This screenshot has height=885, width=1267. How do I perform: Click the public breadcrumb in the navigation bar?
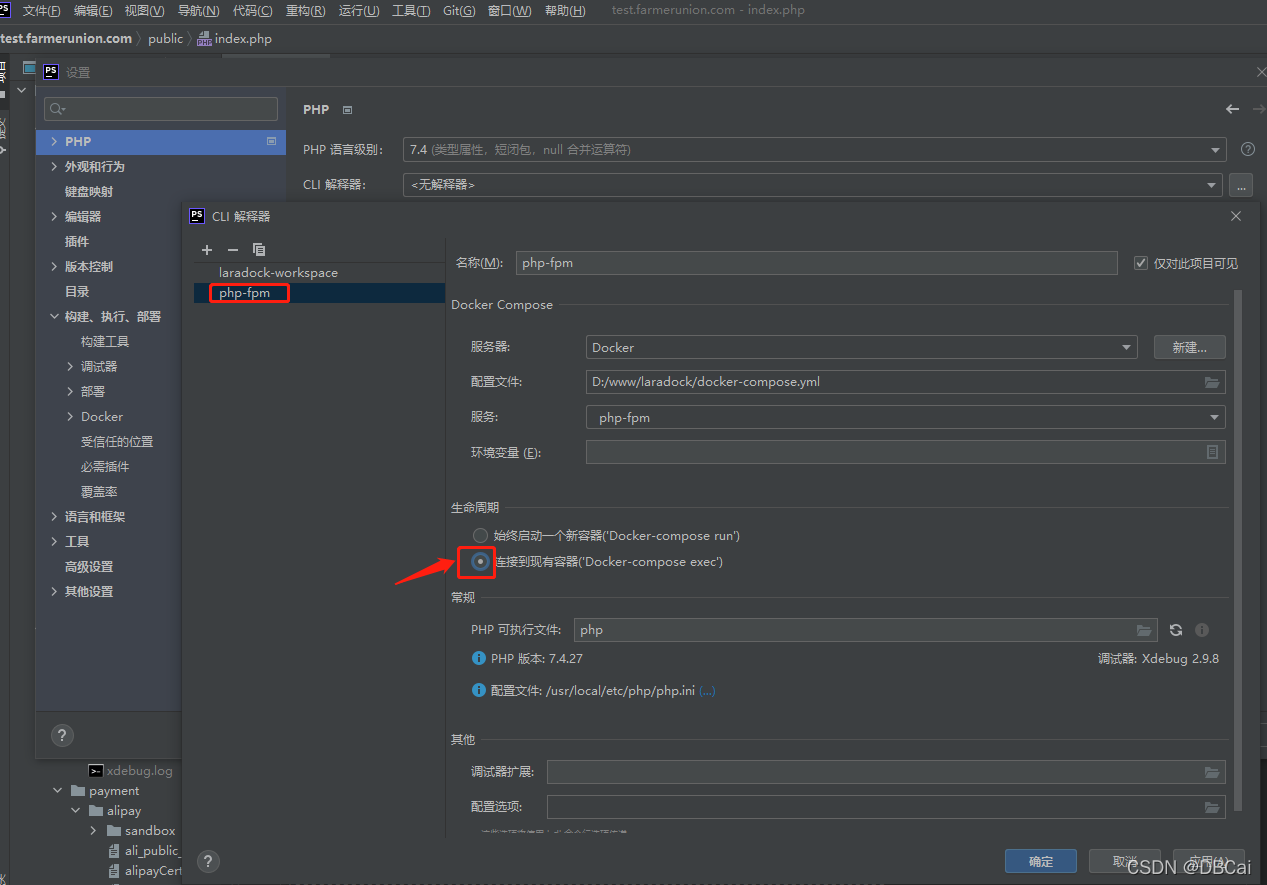click(x=166, y=39)
